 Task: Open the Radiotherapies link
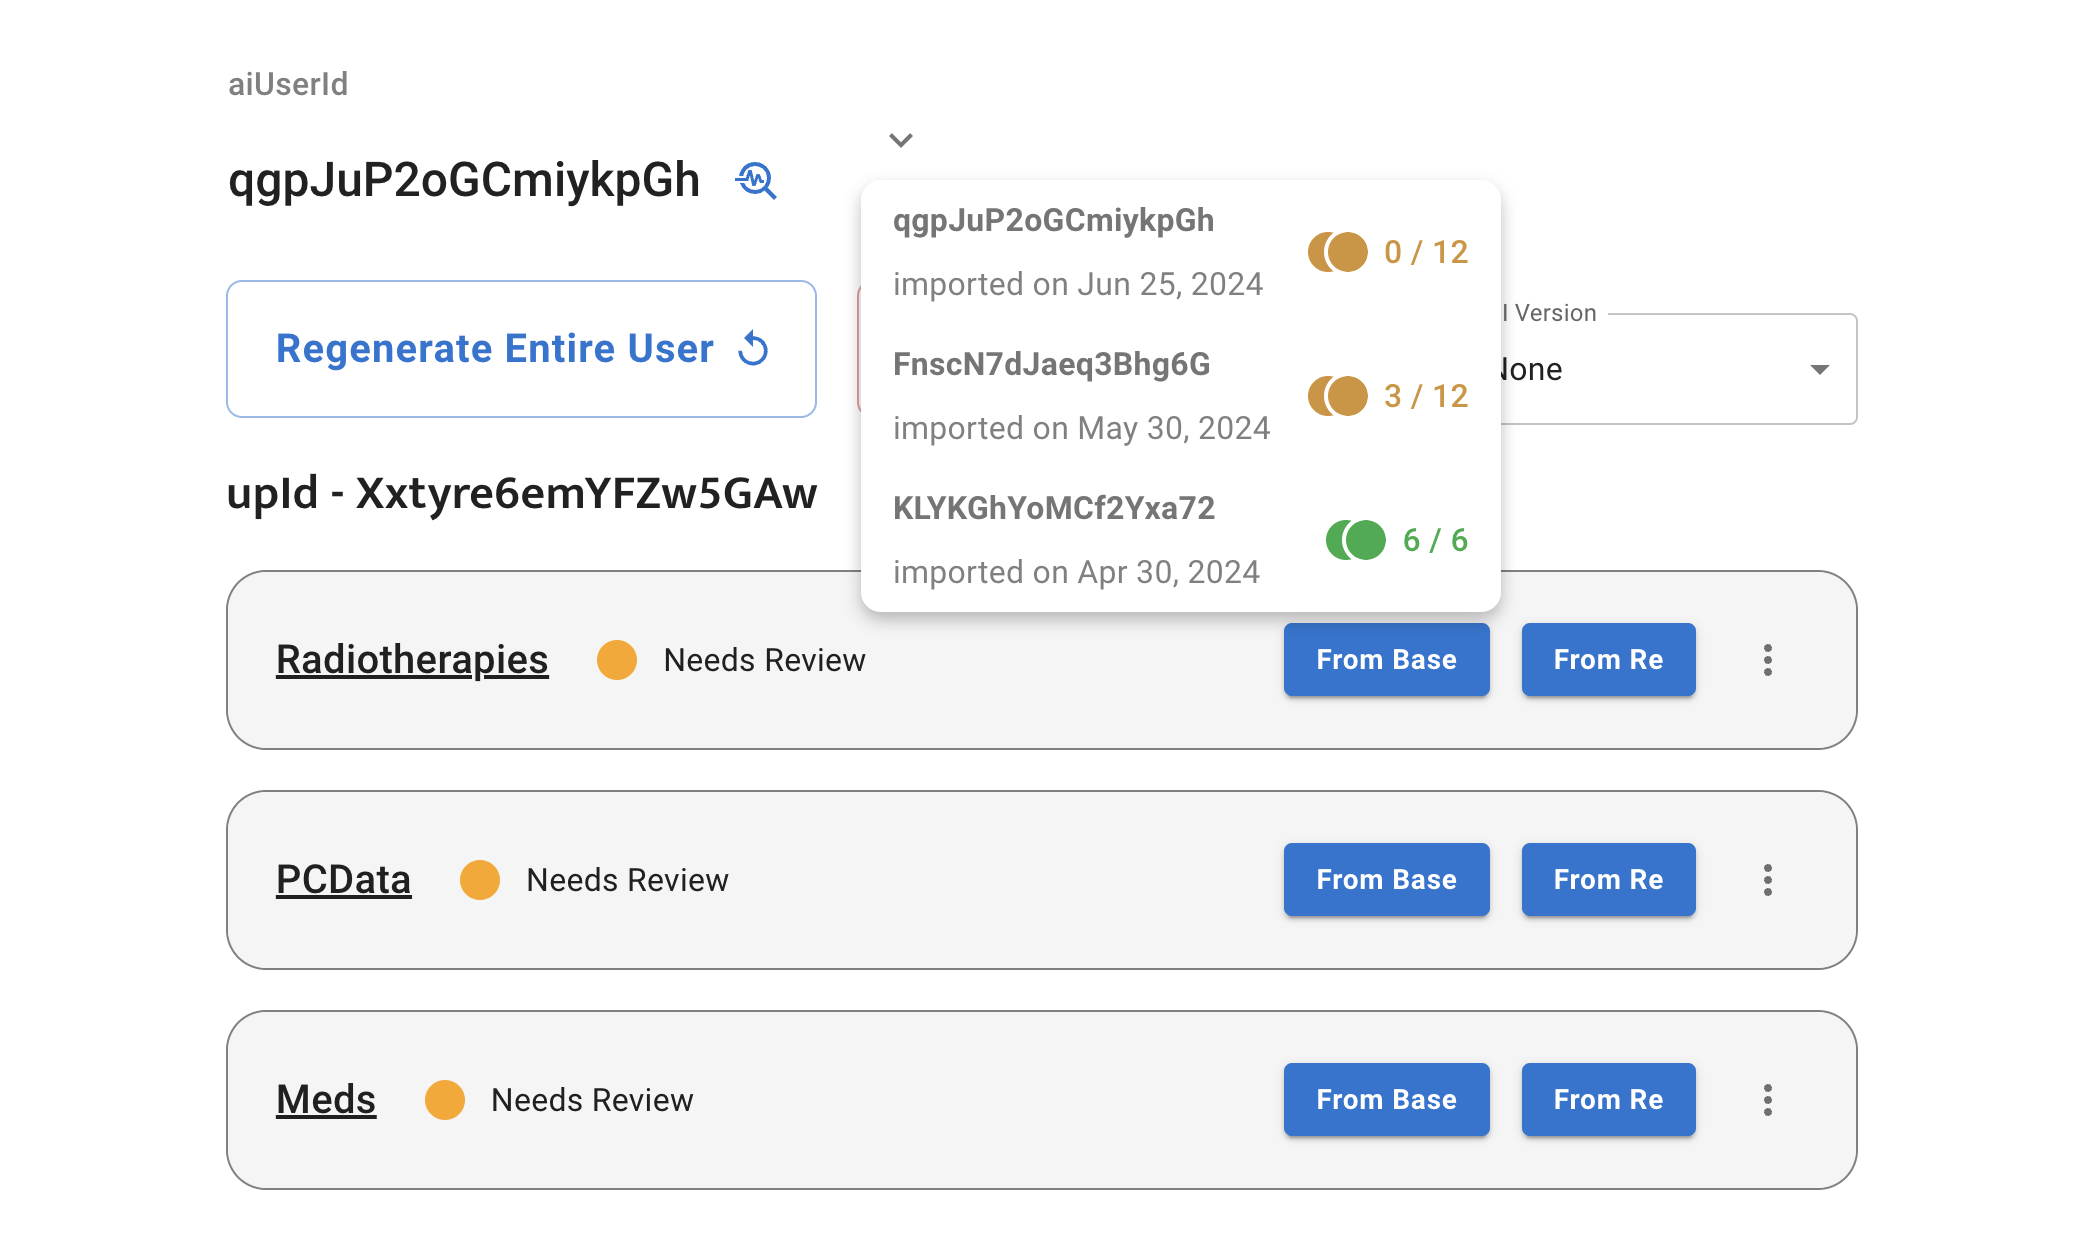(412, 660)
